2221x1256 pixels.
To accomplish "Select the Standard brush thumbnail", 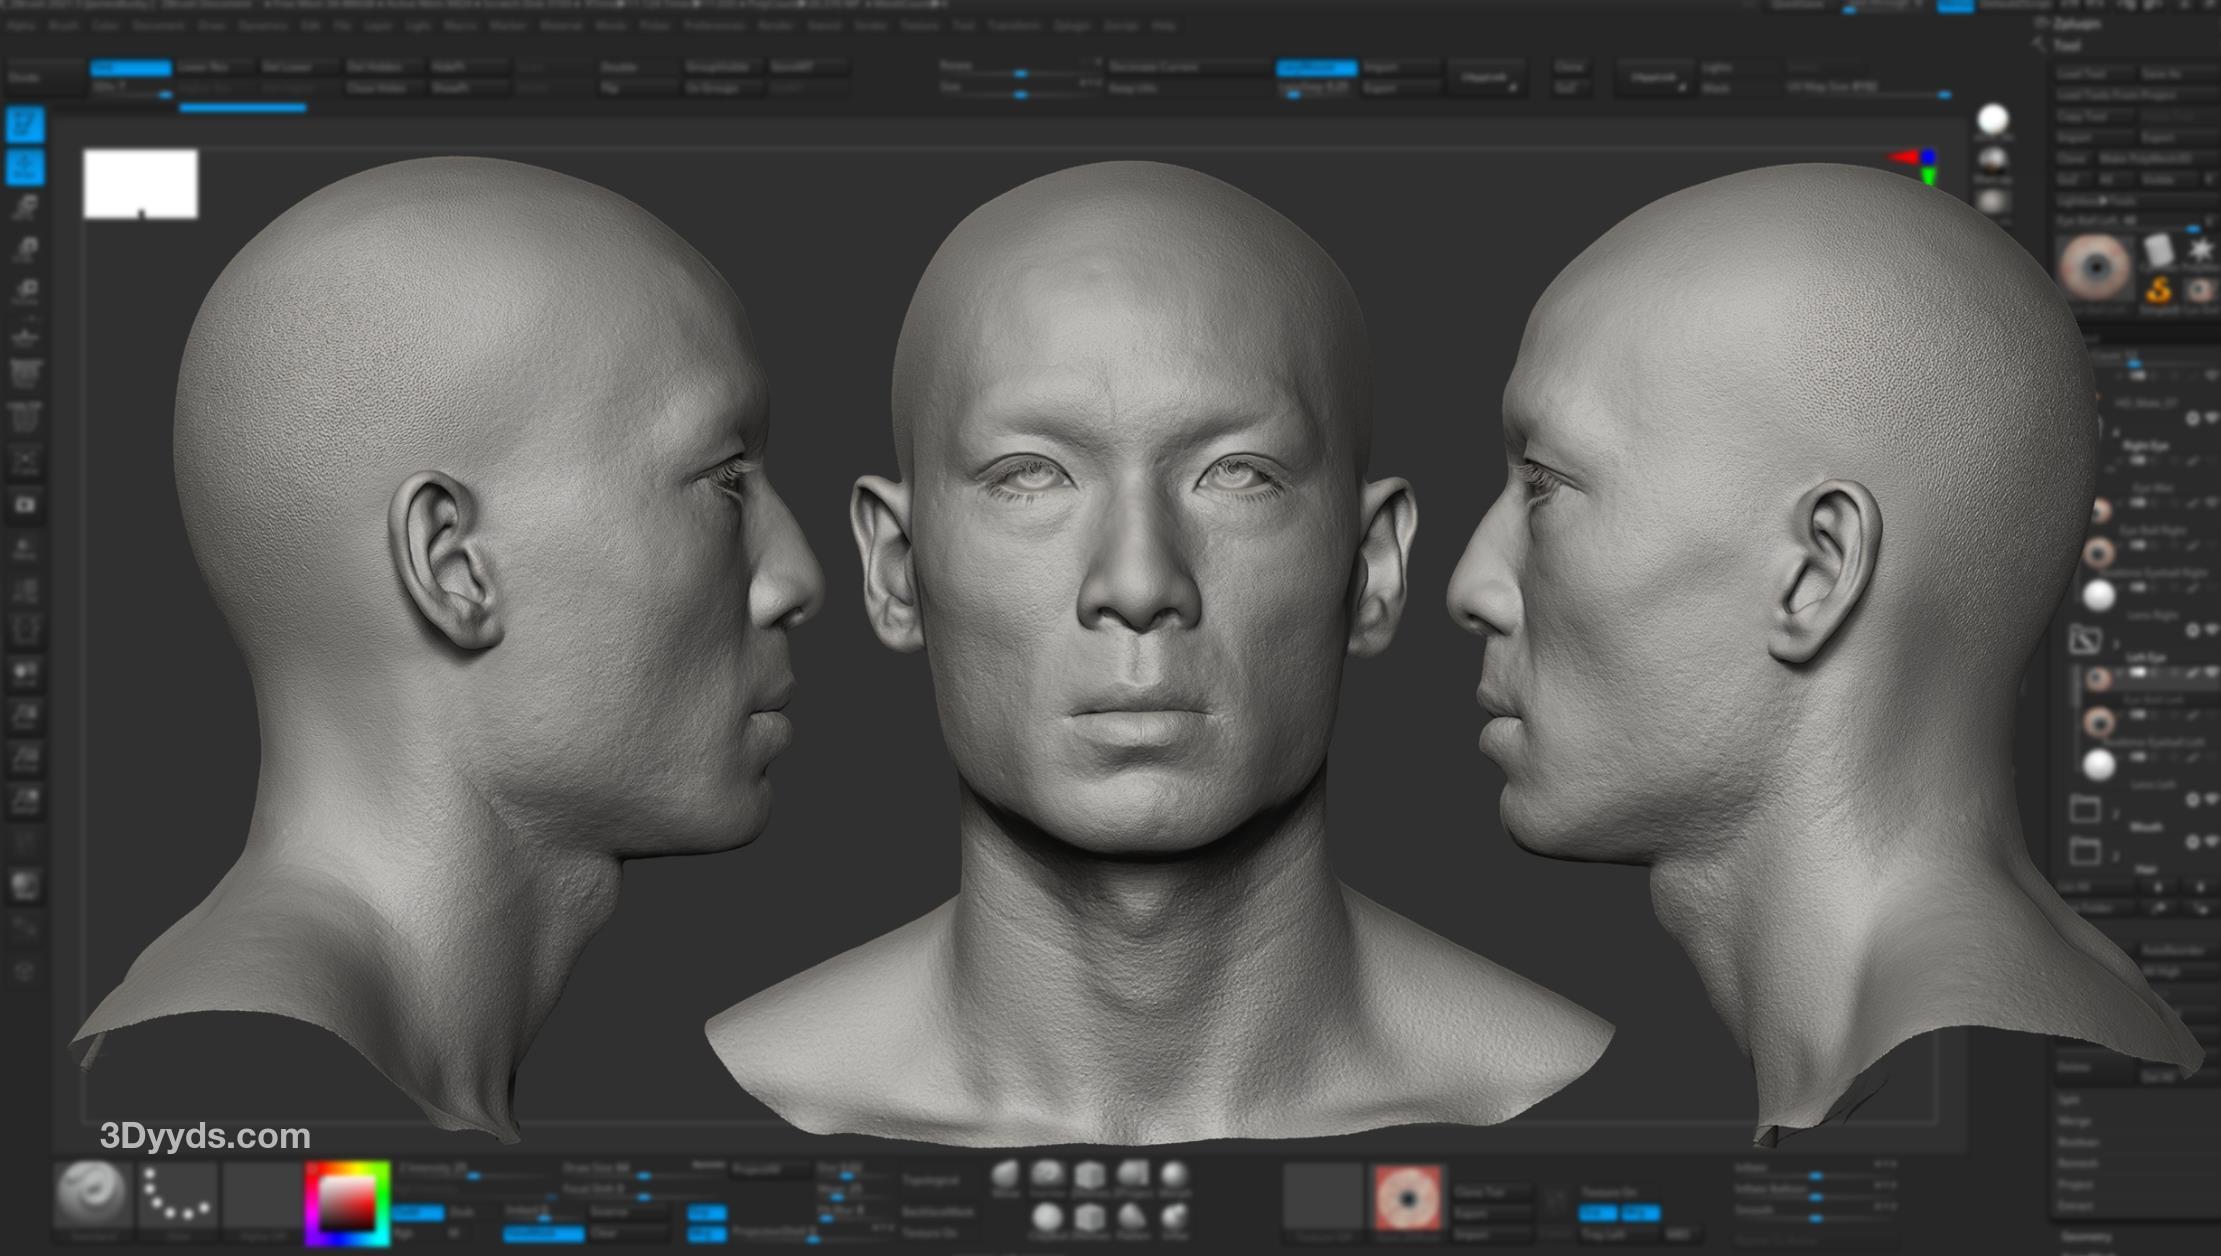I will coord(91,1195).
